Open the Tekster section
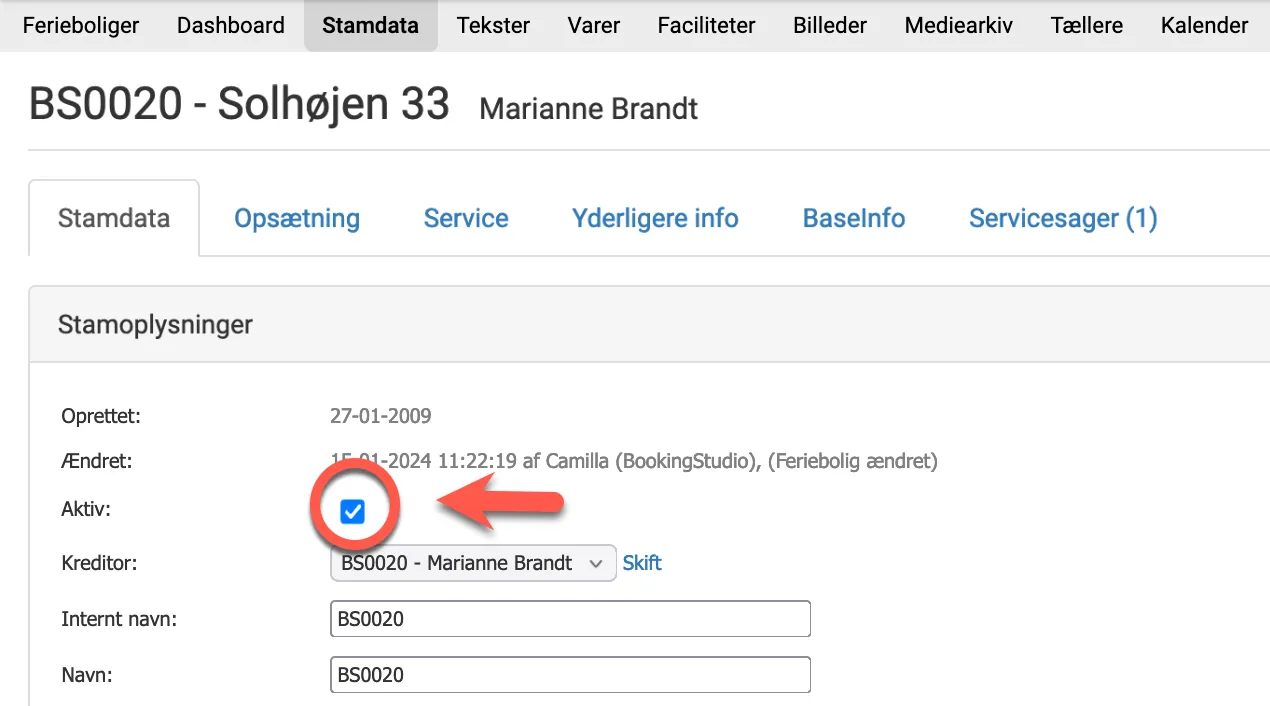This screenshot has height=706, width=1270. 493,25
